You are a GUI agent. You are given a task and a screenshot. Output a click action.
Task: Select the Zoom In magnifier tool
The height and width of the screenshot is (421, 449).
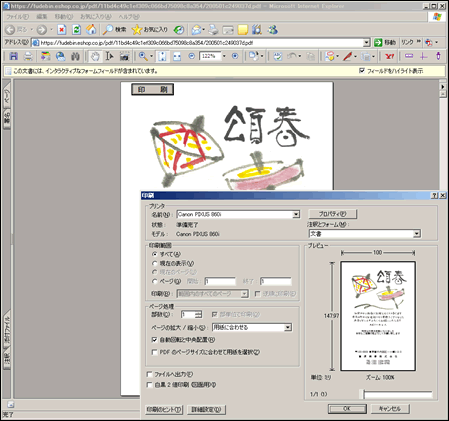[143, 56]
